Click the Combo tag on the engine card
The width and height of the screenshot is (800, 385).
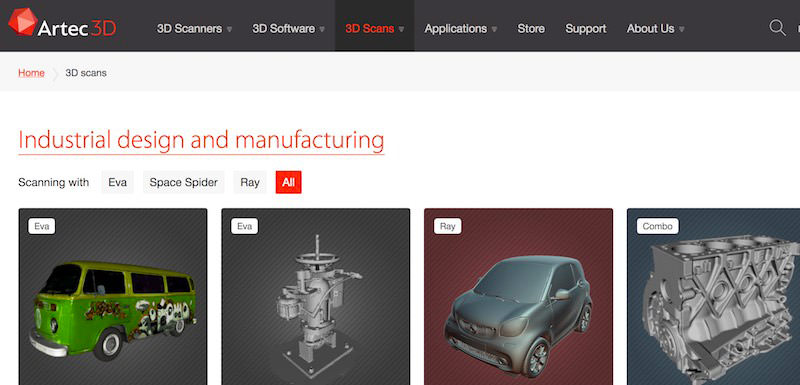[658, 226]
